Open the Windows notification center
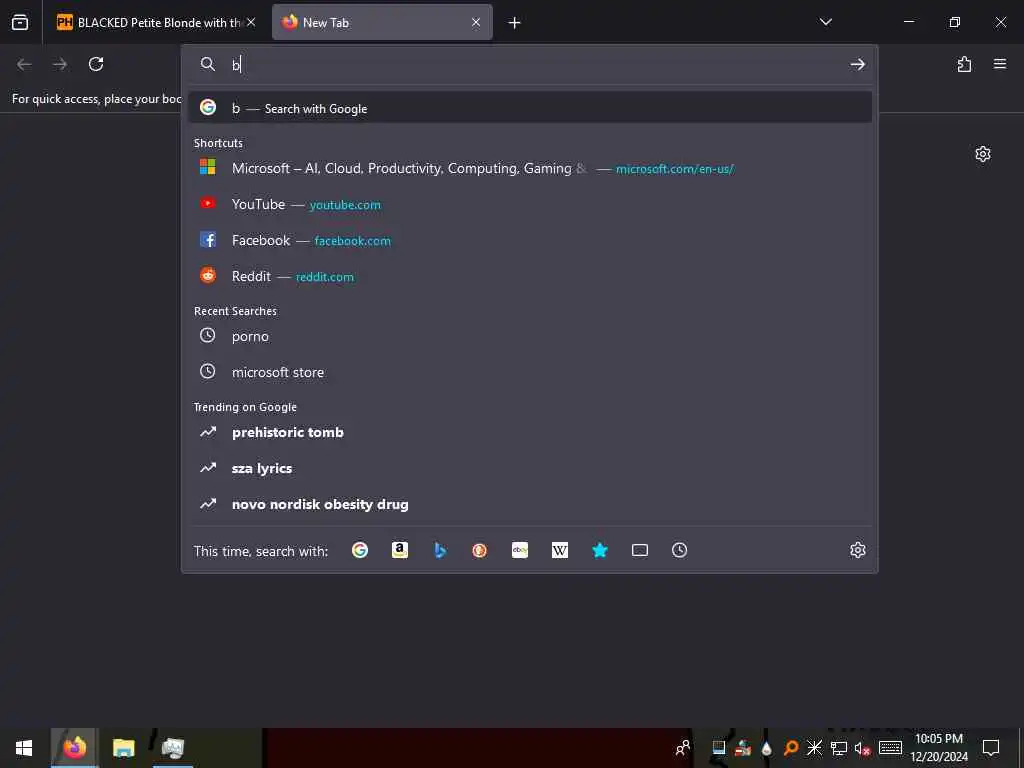1024x768 pixels. pos(991,748)
